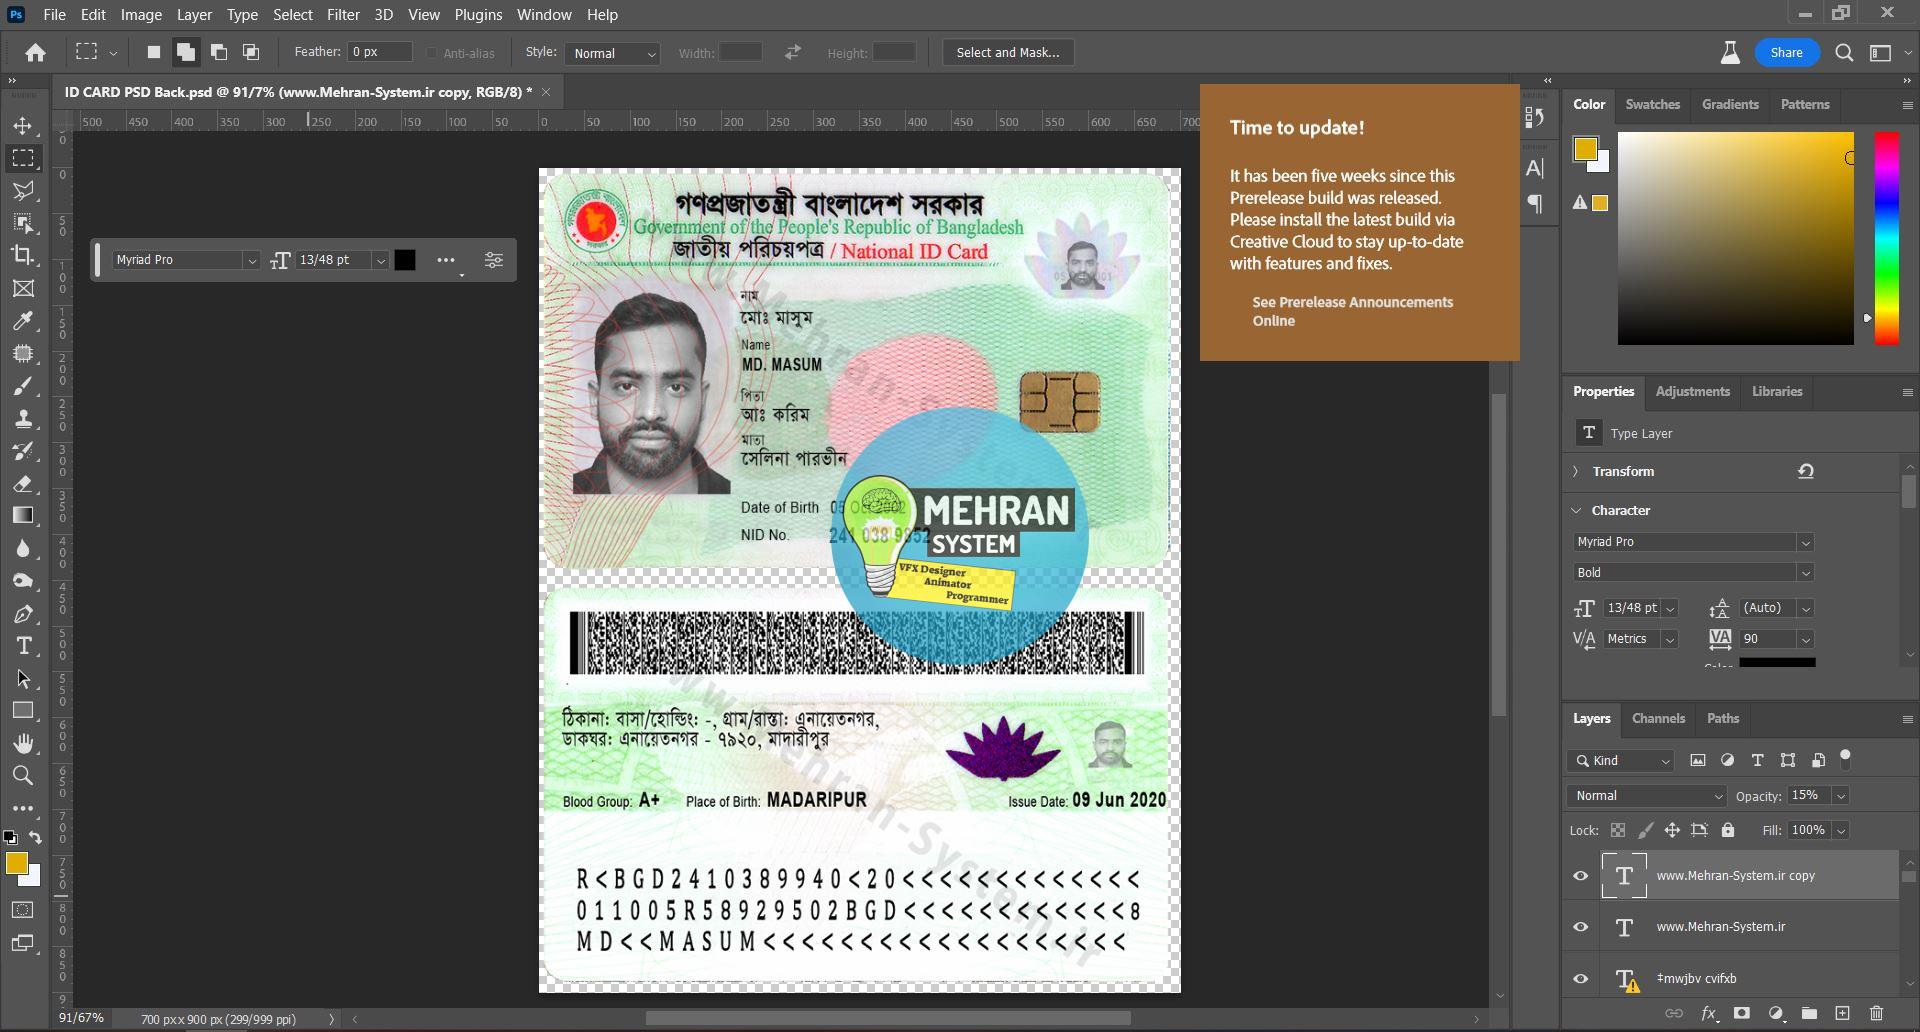Viewport: 1920px width, 1032px height.
Task: Select the Horizontal Type tool
Action: tap(23, 646)
